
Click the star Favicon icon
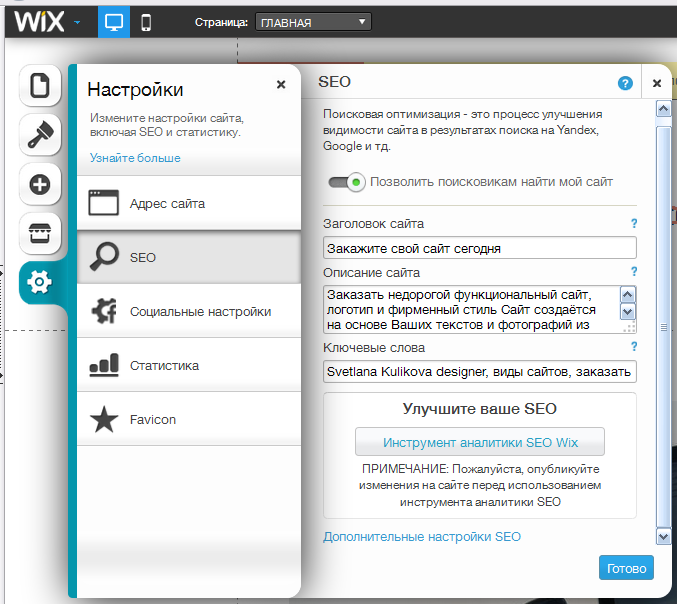tap(104, 419)
